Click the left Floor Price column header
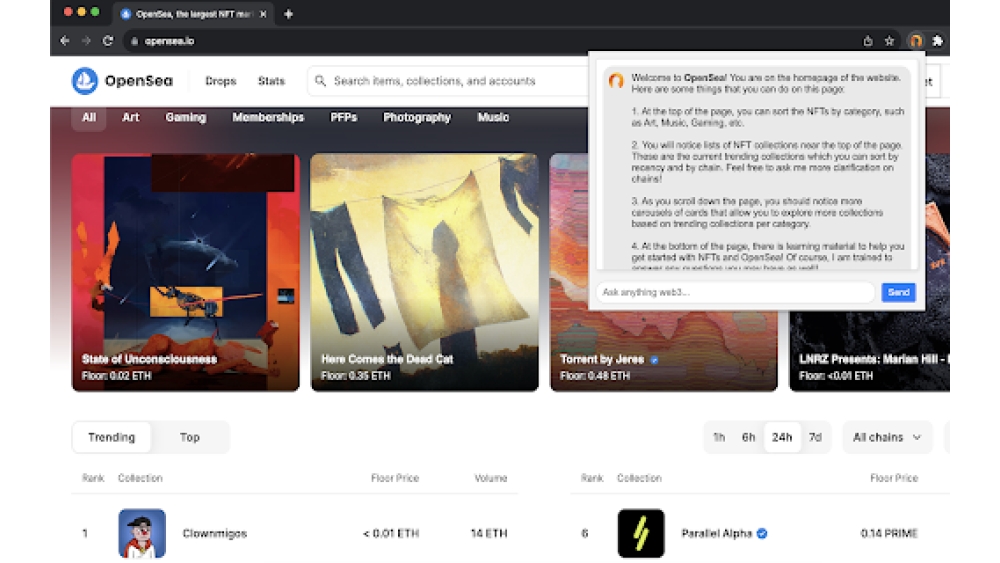This screenshot has height=563, width=1000. 395,478
